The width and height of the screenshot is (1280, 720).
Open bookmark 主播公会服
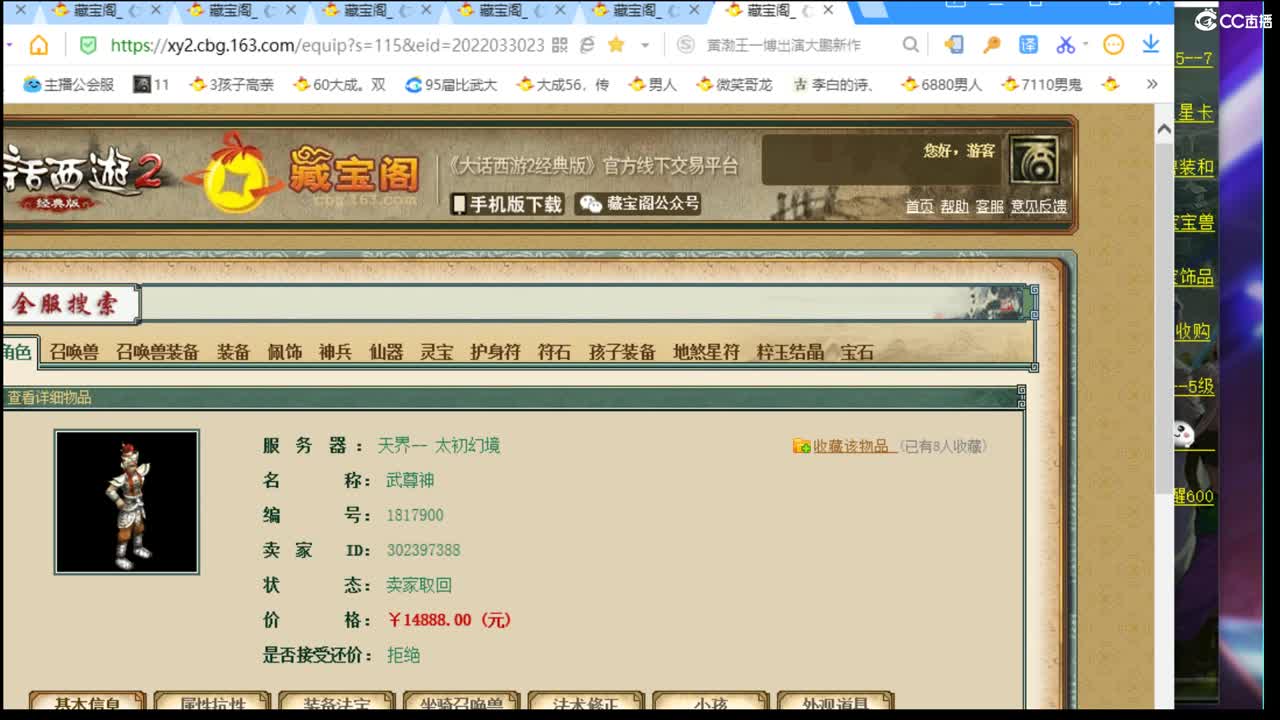tap(69, 85)
